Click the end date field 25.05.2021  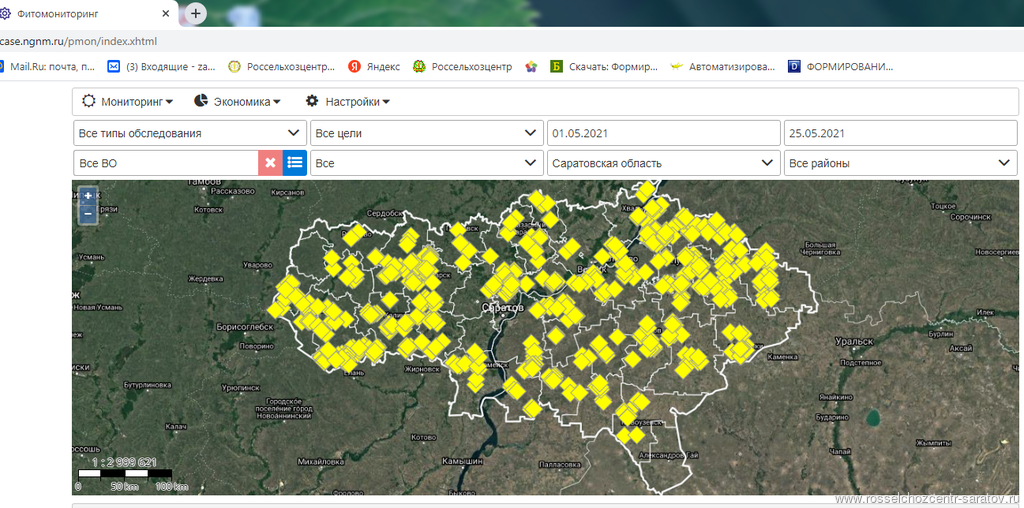click(901, 133)
